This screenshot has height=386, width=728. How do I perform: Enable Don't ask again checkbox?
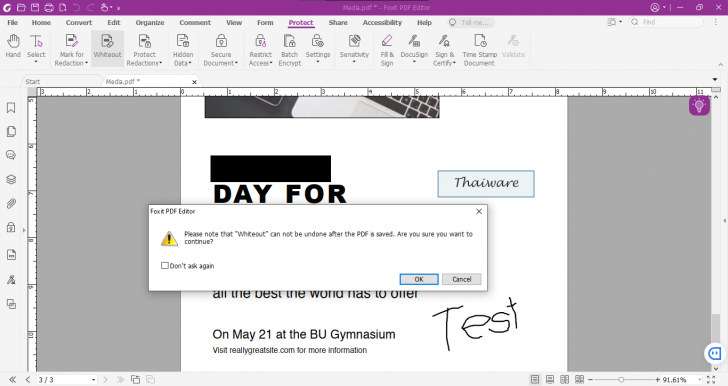(x=164, y=266)
